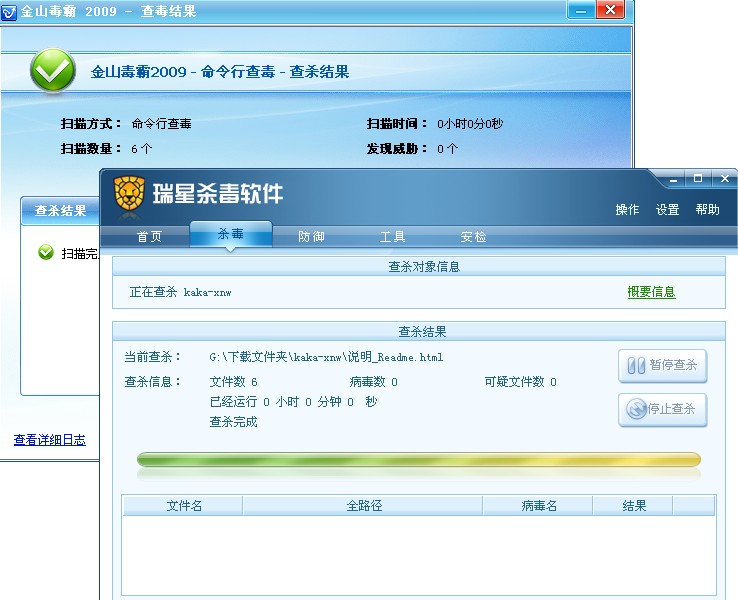Click the 文件数 6 value
Image resolution: width=738 pixels, height=600 pixels.
pyautogui.click(x=233, y=382)
